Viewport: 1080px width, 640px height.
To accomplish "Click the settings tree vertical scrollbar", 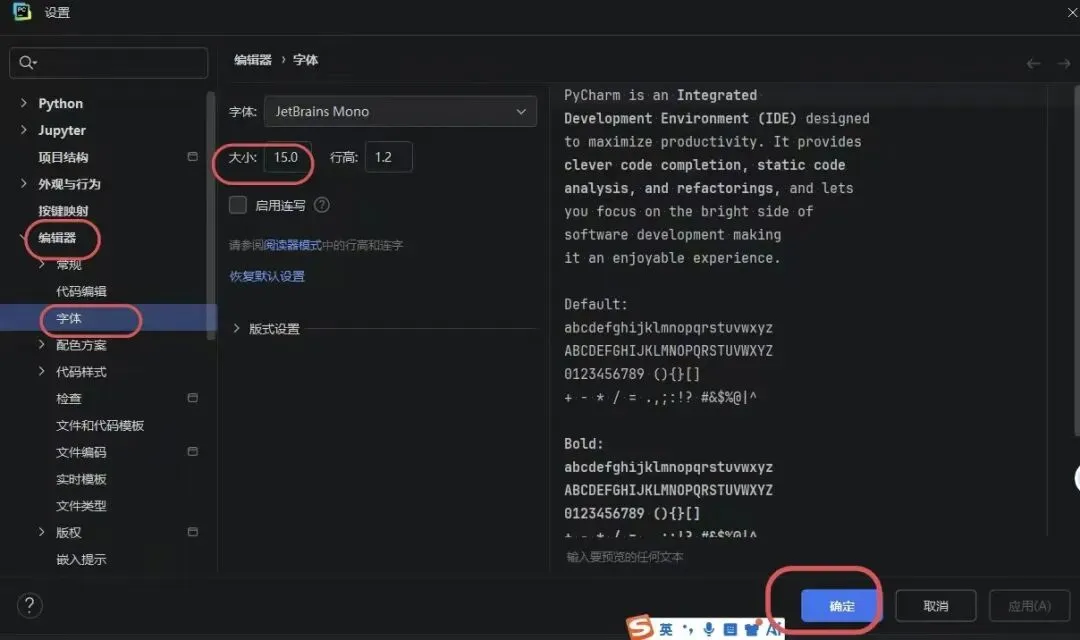I will point(211,215).
